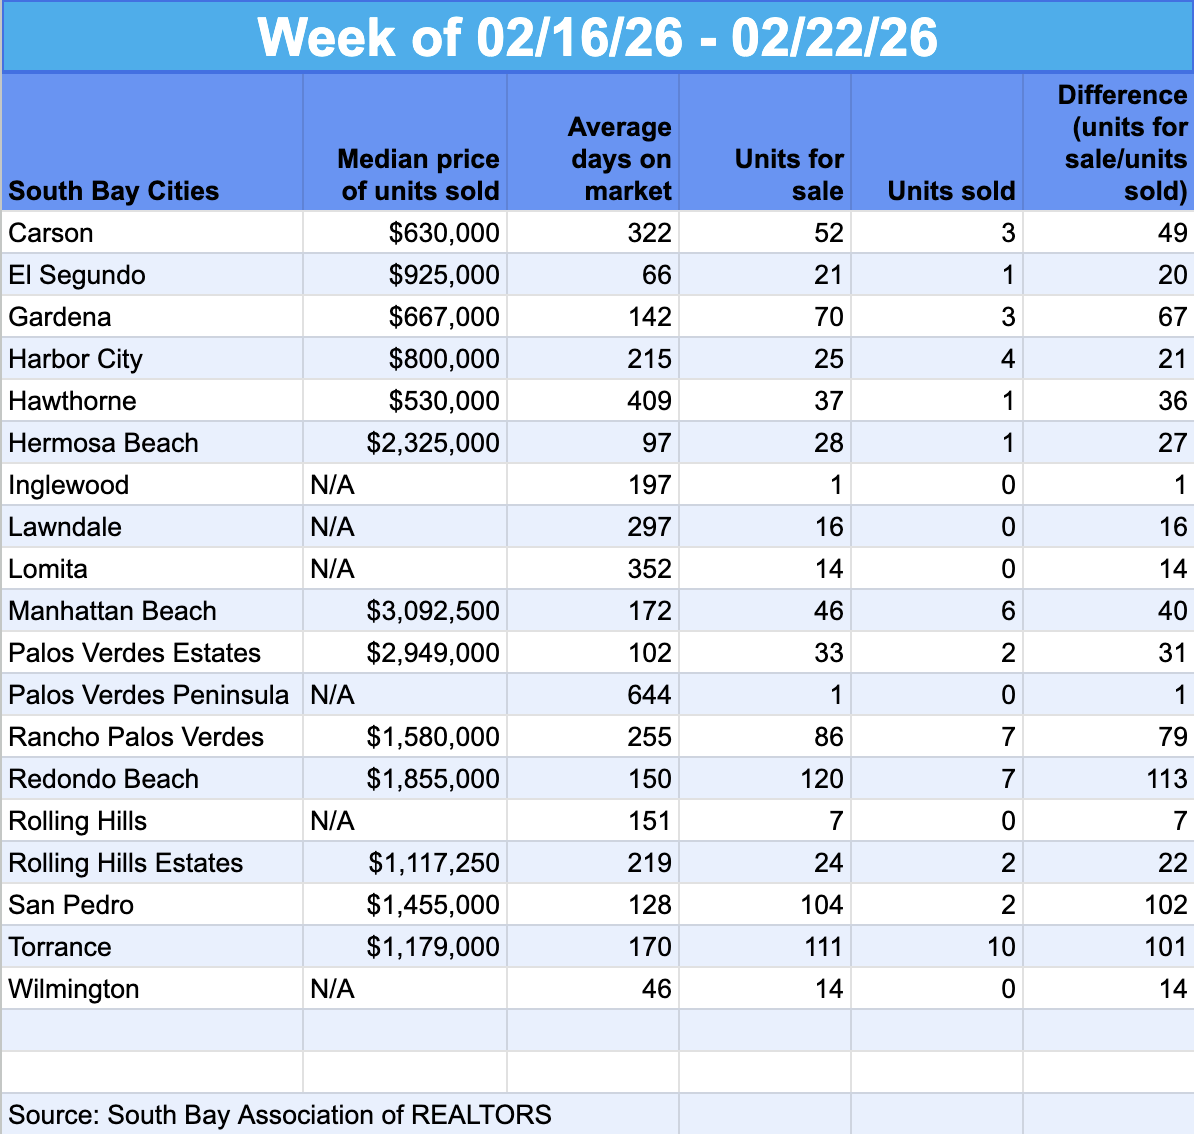Click the Difference column header
This screenshot has width=1194, height=1134.
1122,142
